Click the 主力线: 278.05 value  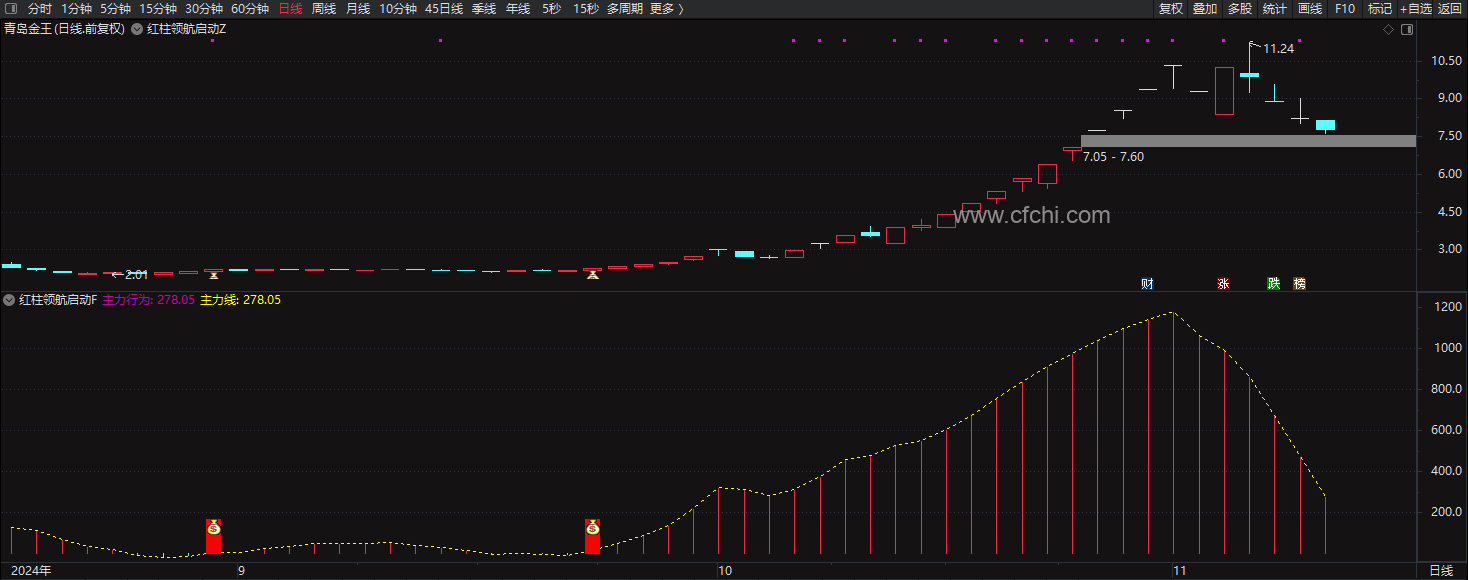coord(240,300)
